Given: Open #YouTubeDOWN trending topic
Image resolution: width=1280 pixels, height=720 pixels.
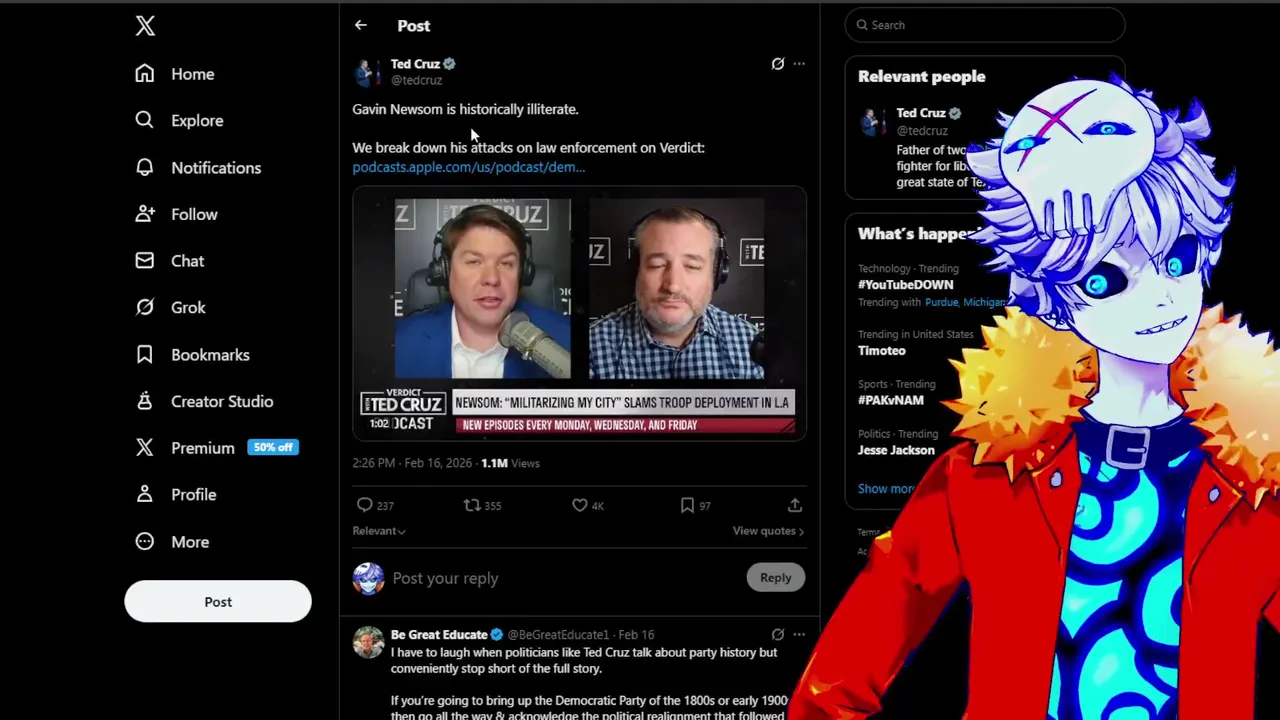Looking at the screenshot, I should pos(906,284).
